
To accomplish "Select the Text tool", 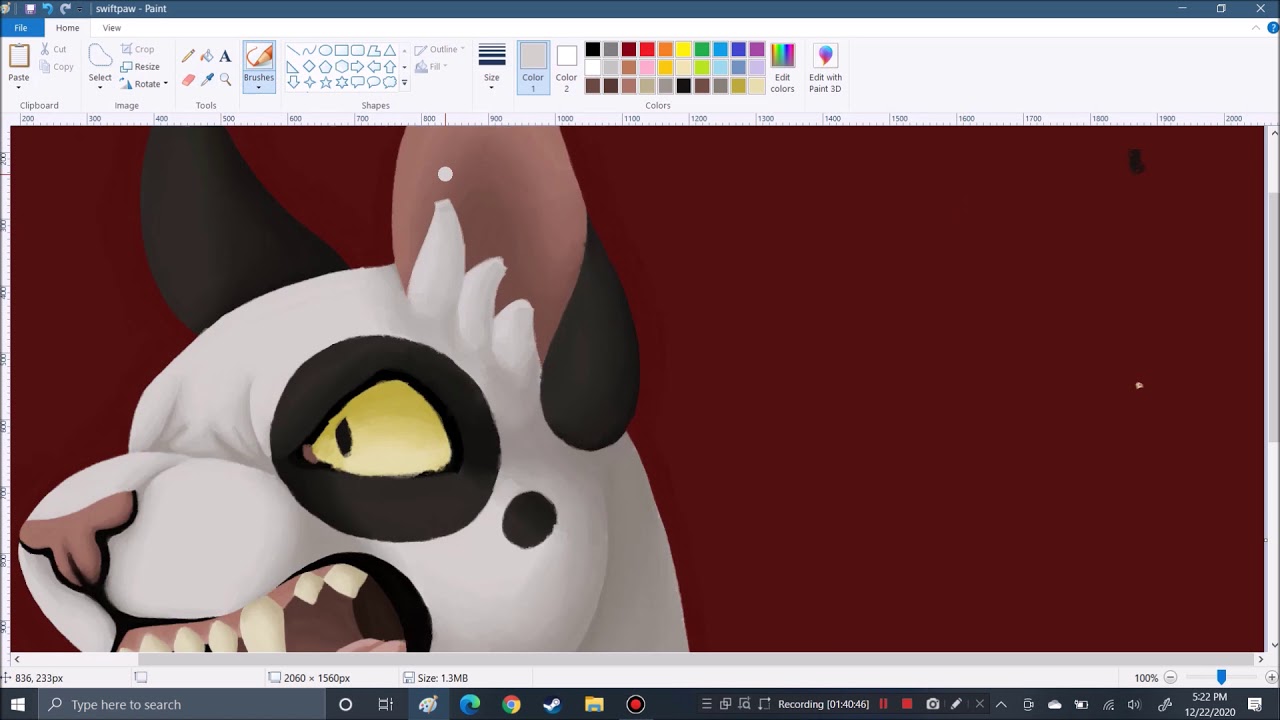I will pyautogui.click(x=225, y=57).
